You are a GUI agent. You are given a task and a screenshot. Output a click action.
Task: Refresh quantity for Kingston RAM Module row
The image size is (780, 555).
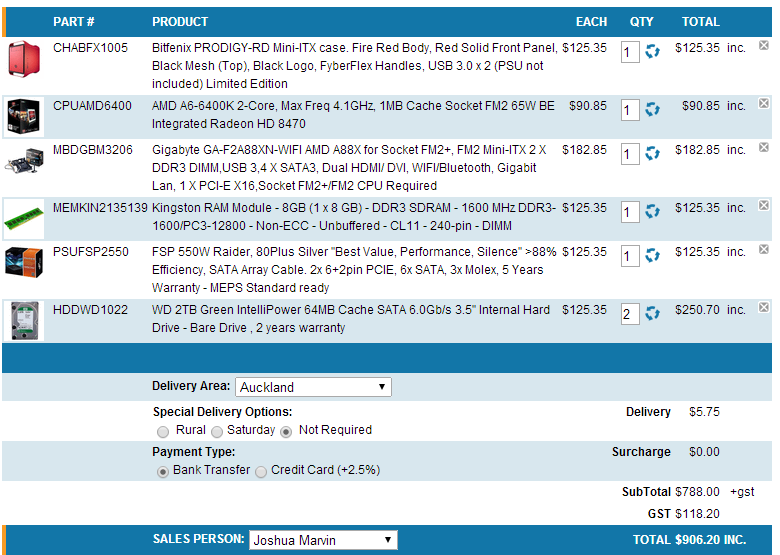pyautogui.click(x=652, y=211)
